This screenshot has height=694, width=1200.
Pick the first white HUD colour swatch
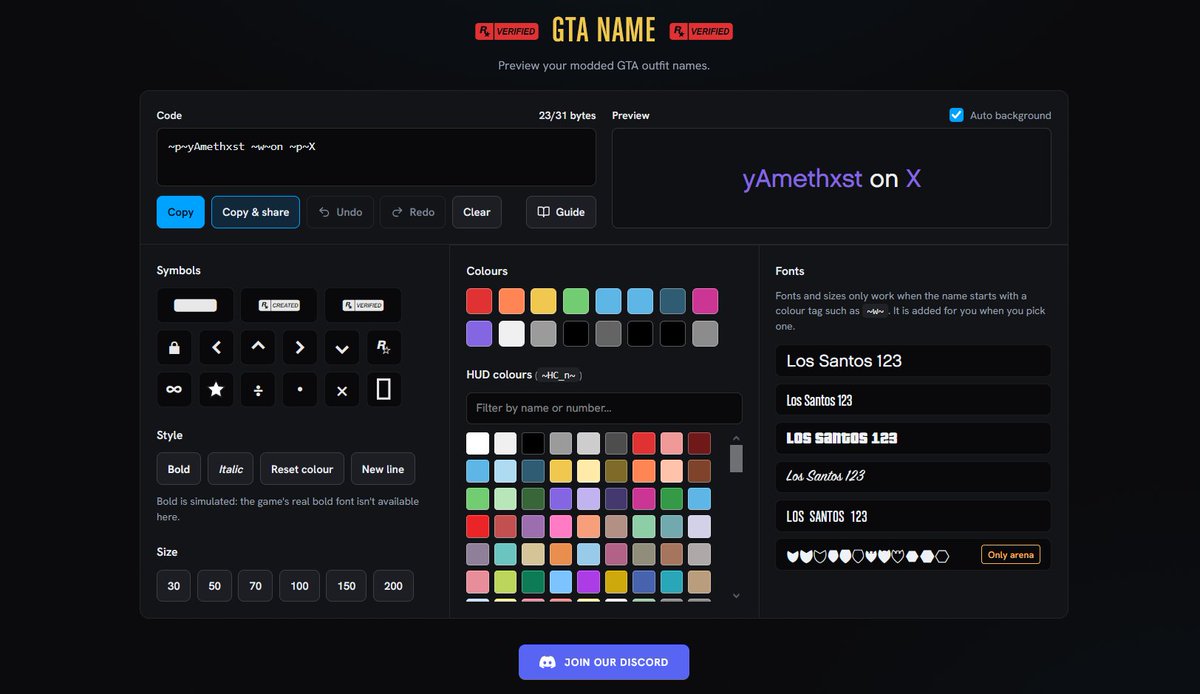pos(478,443)
